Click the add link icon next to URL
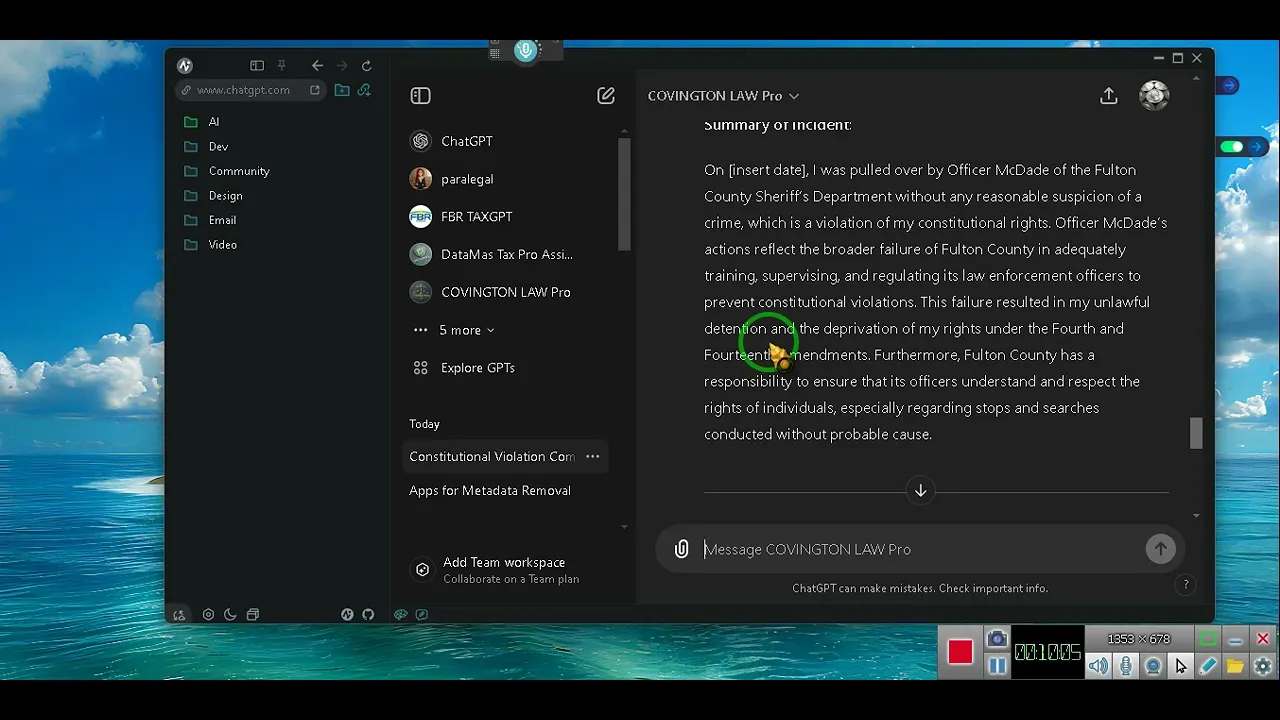Viewport: 1280px width, 720px height. (x=364, y=90)
